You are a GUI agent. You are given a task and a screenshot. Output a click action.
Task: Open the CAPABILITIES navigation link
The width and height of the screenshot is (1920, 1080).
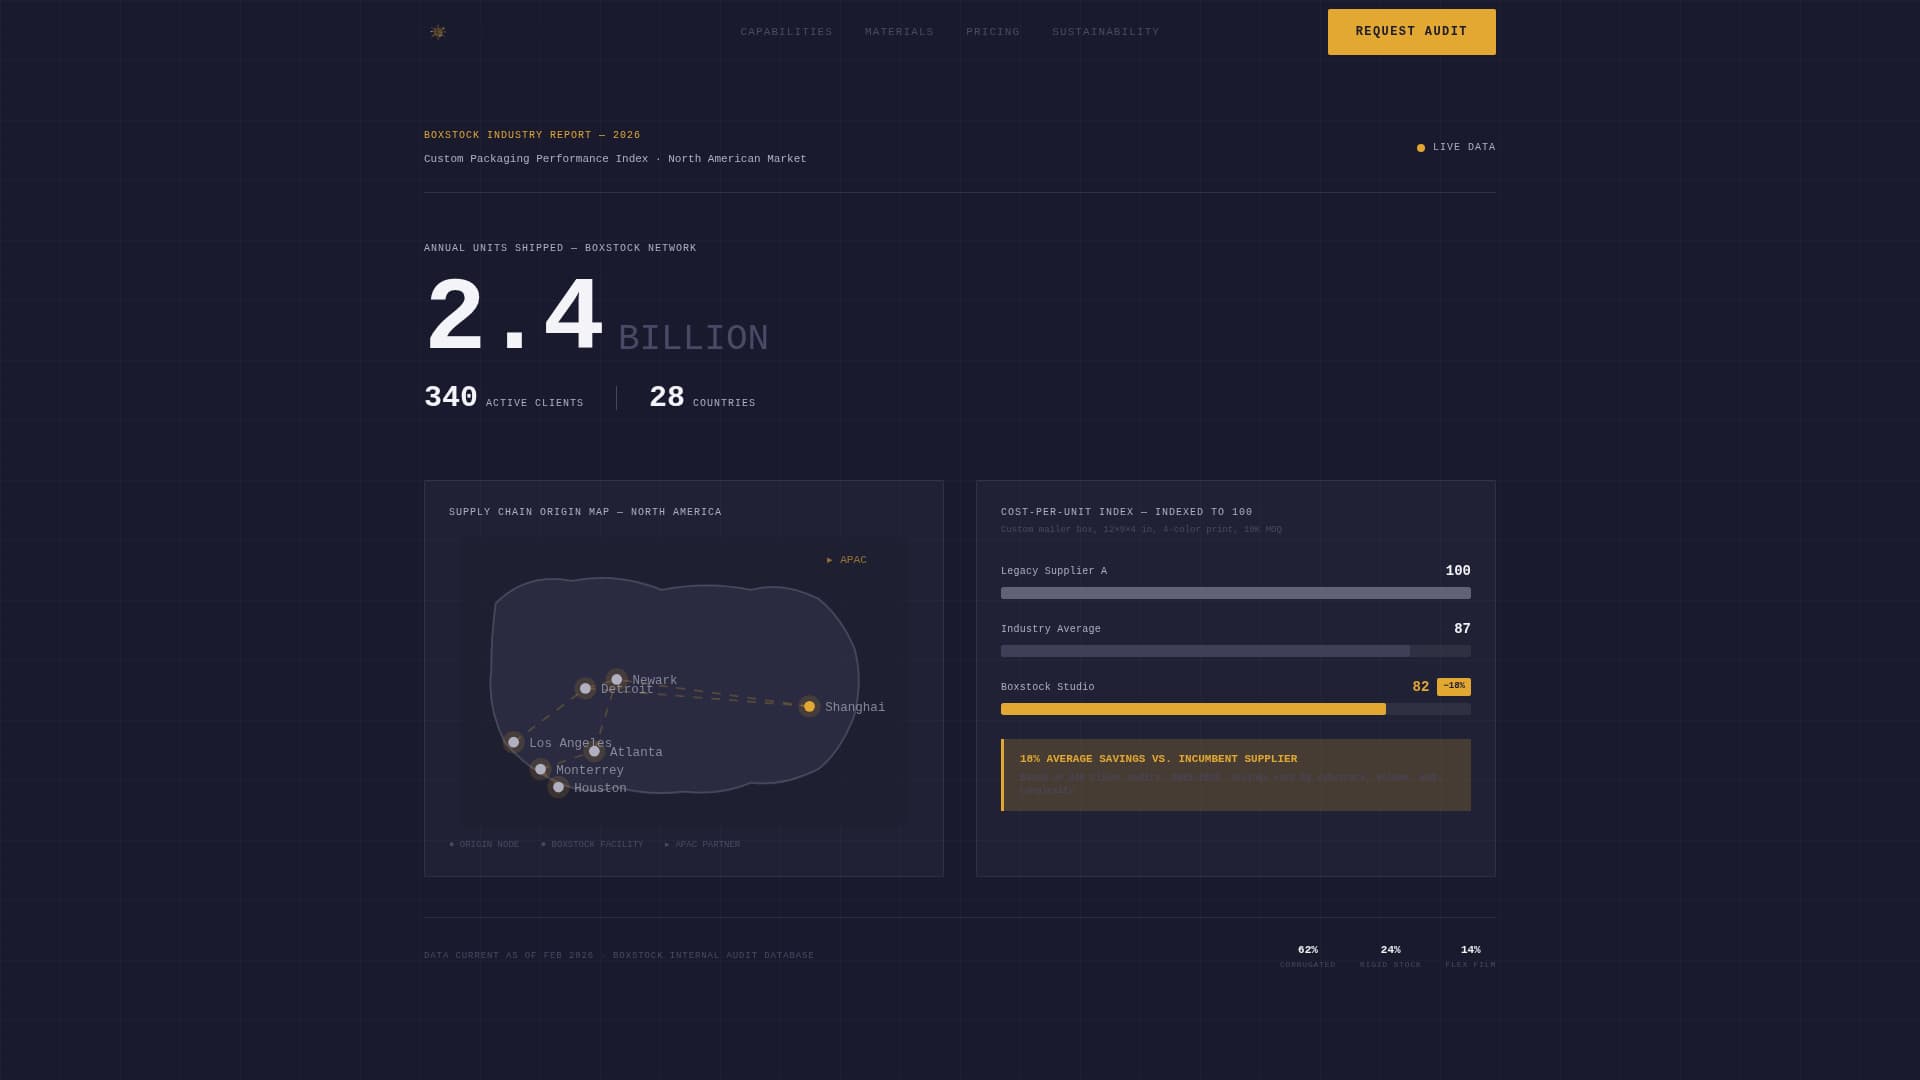(786, 31)
